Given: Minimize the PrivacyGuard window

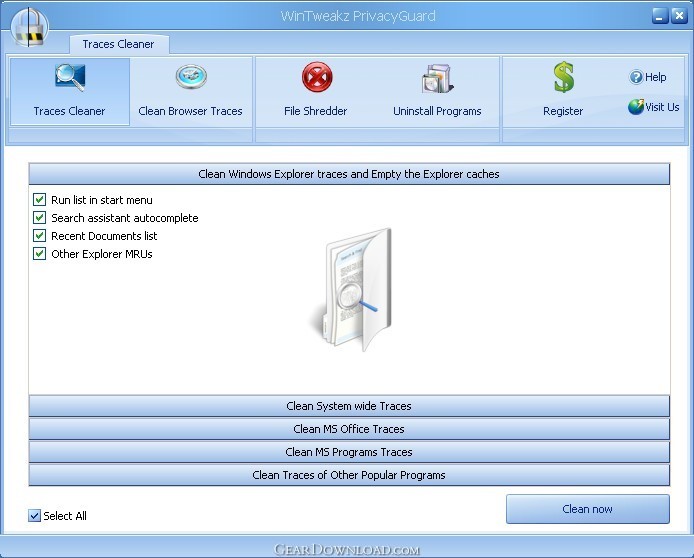Looking at the screenshot, I should 660,16.
